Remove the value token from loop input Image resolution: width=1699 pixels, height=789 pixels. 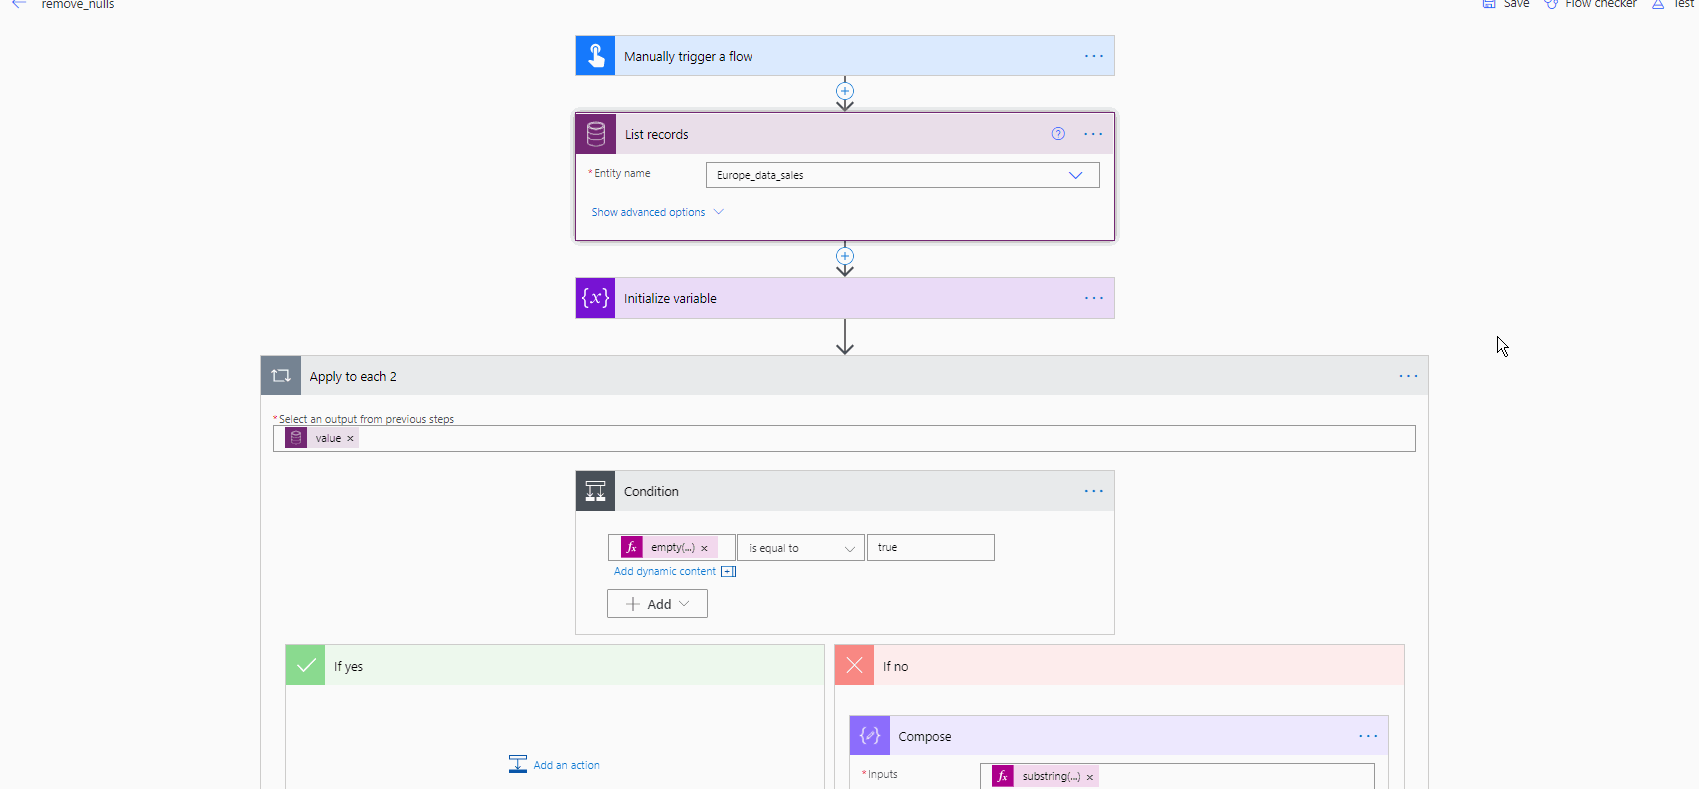[x=350, y=438]
